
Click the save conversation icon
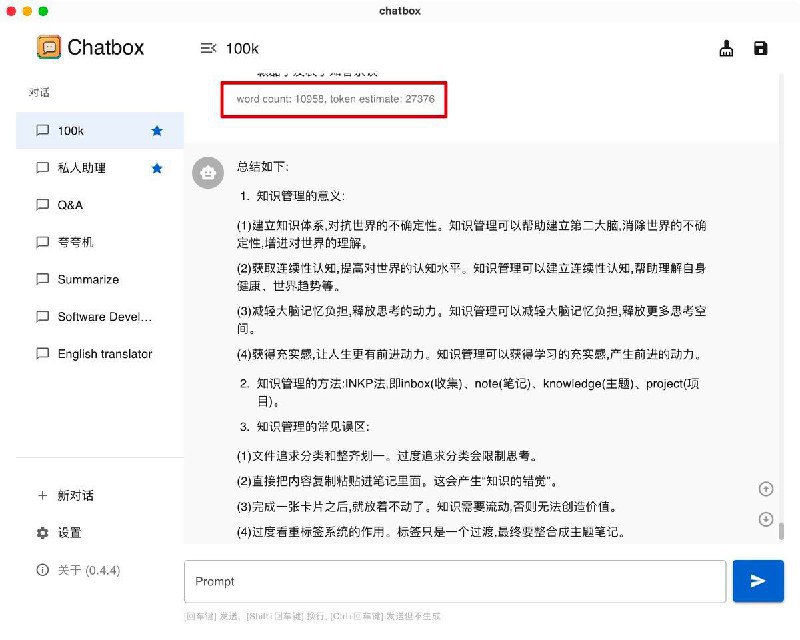760,48
